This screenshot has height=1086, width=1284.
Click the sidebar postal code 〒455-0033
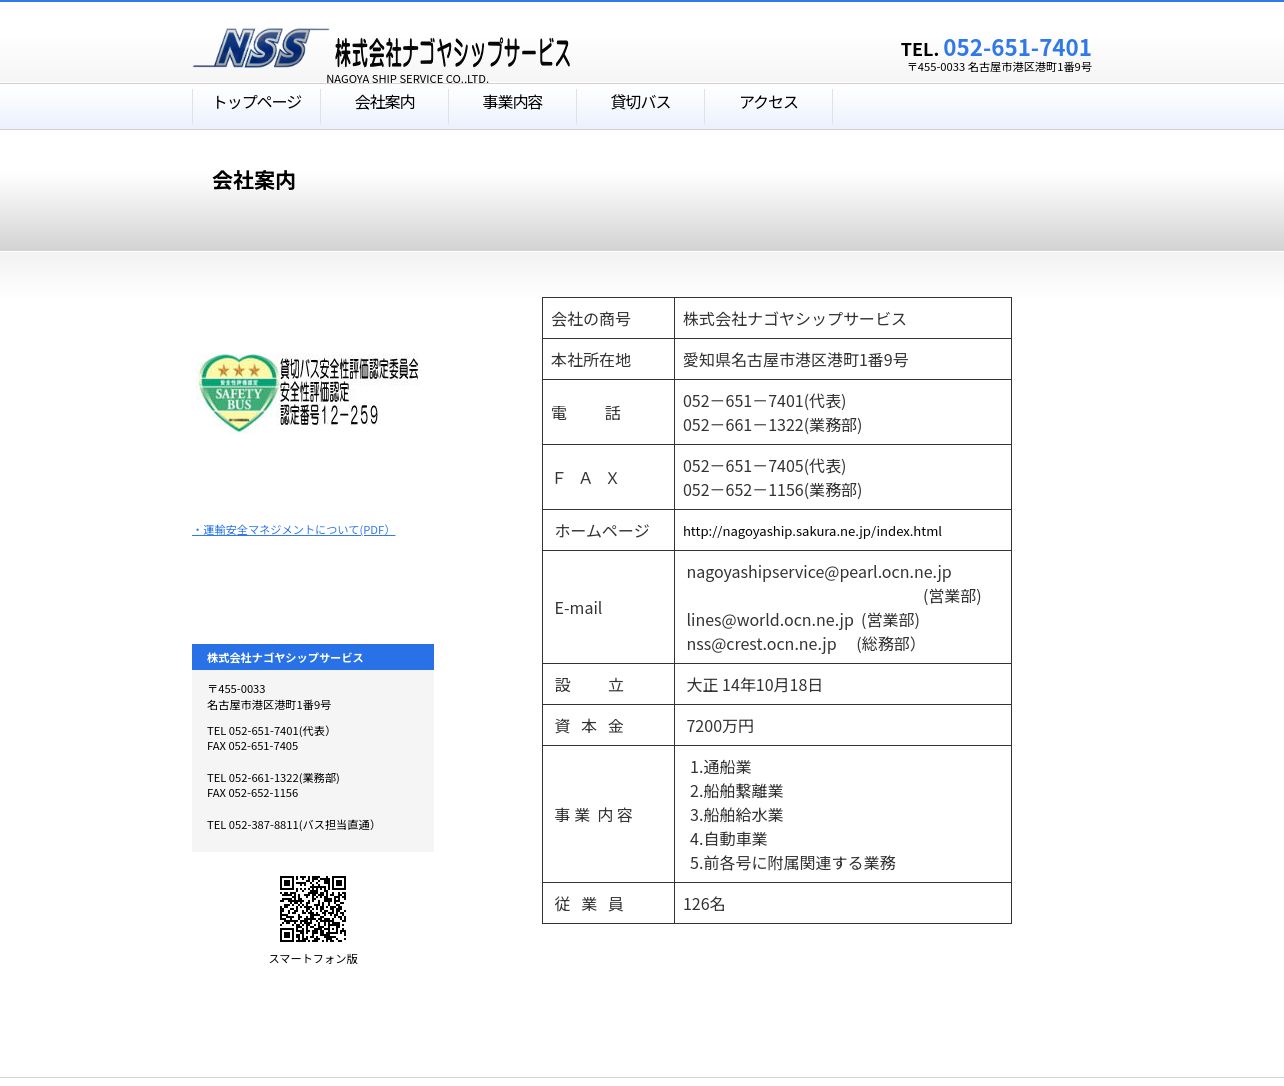(236, 689)
